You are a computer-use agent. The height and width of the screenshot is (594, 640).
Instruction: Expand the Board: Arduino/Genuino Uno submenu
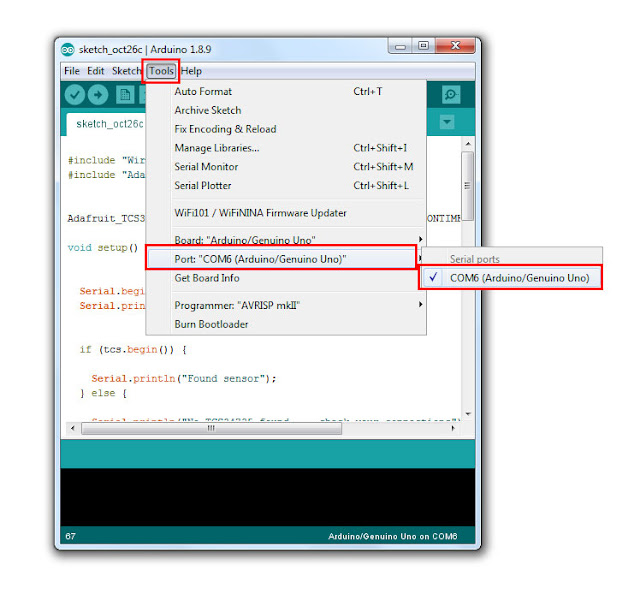286,240
